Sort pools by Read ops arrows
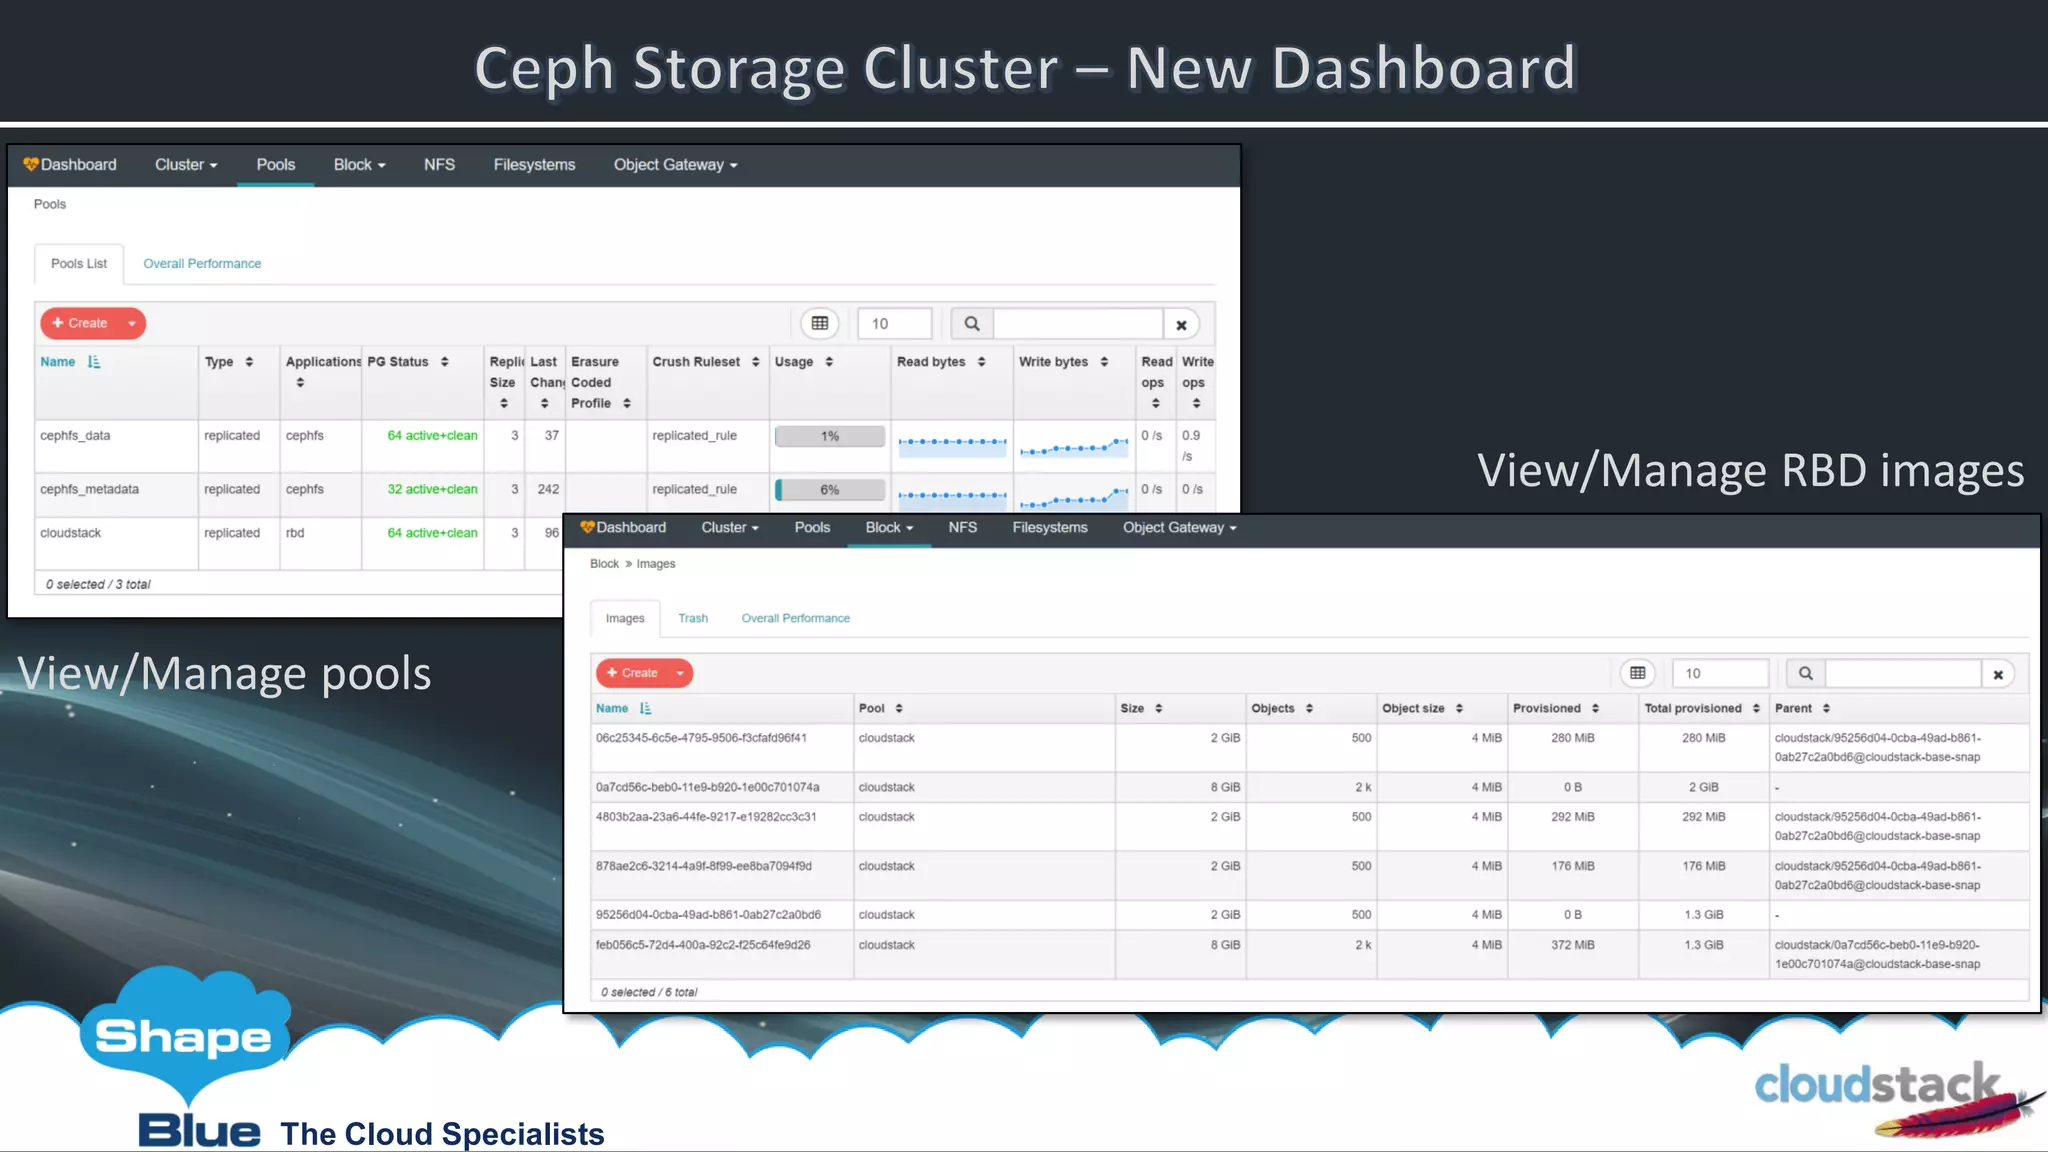2048x1152 pixels. coord(1156,403)
